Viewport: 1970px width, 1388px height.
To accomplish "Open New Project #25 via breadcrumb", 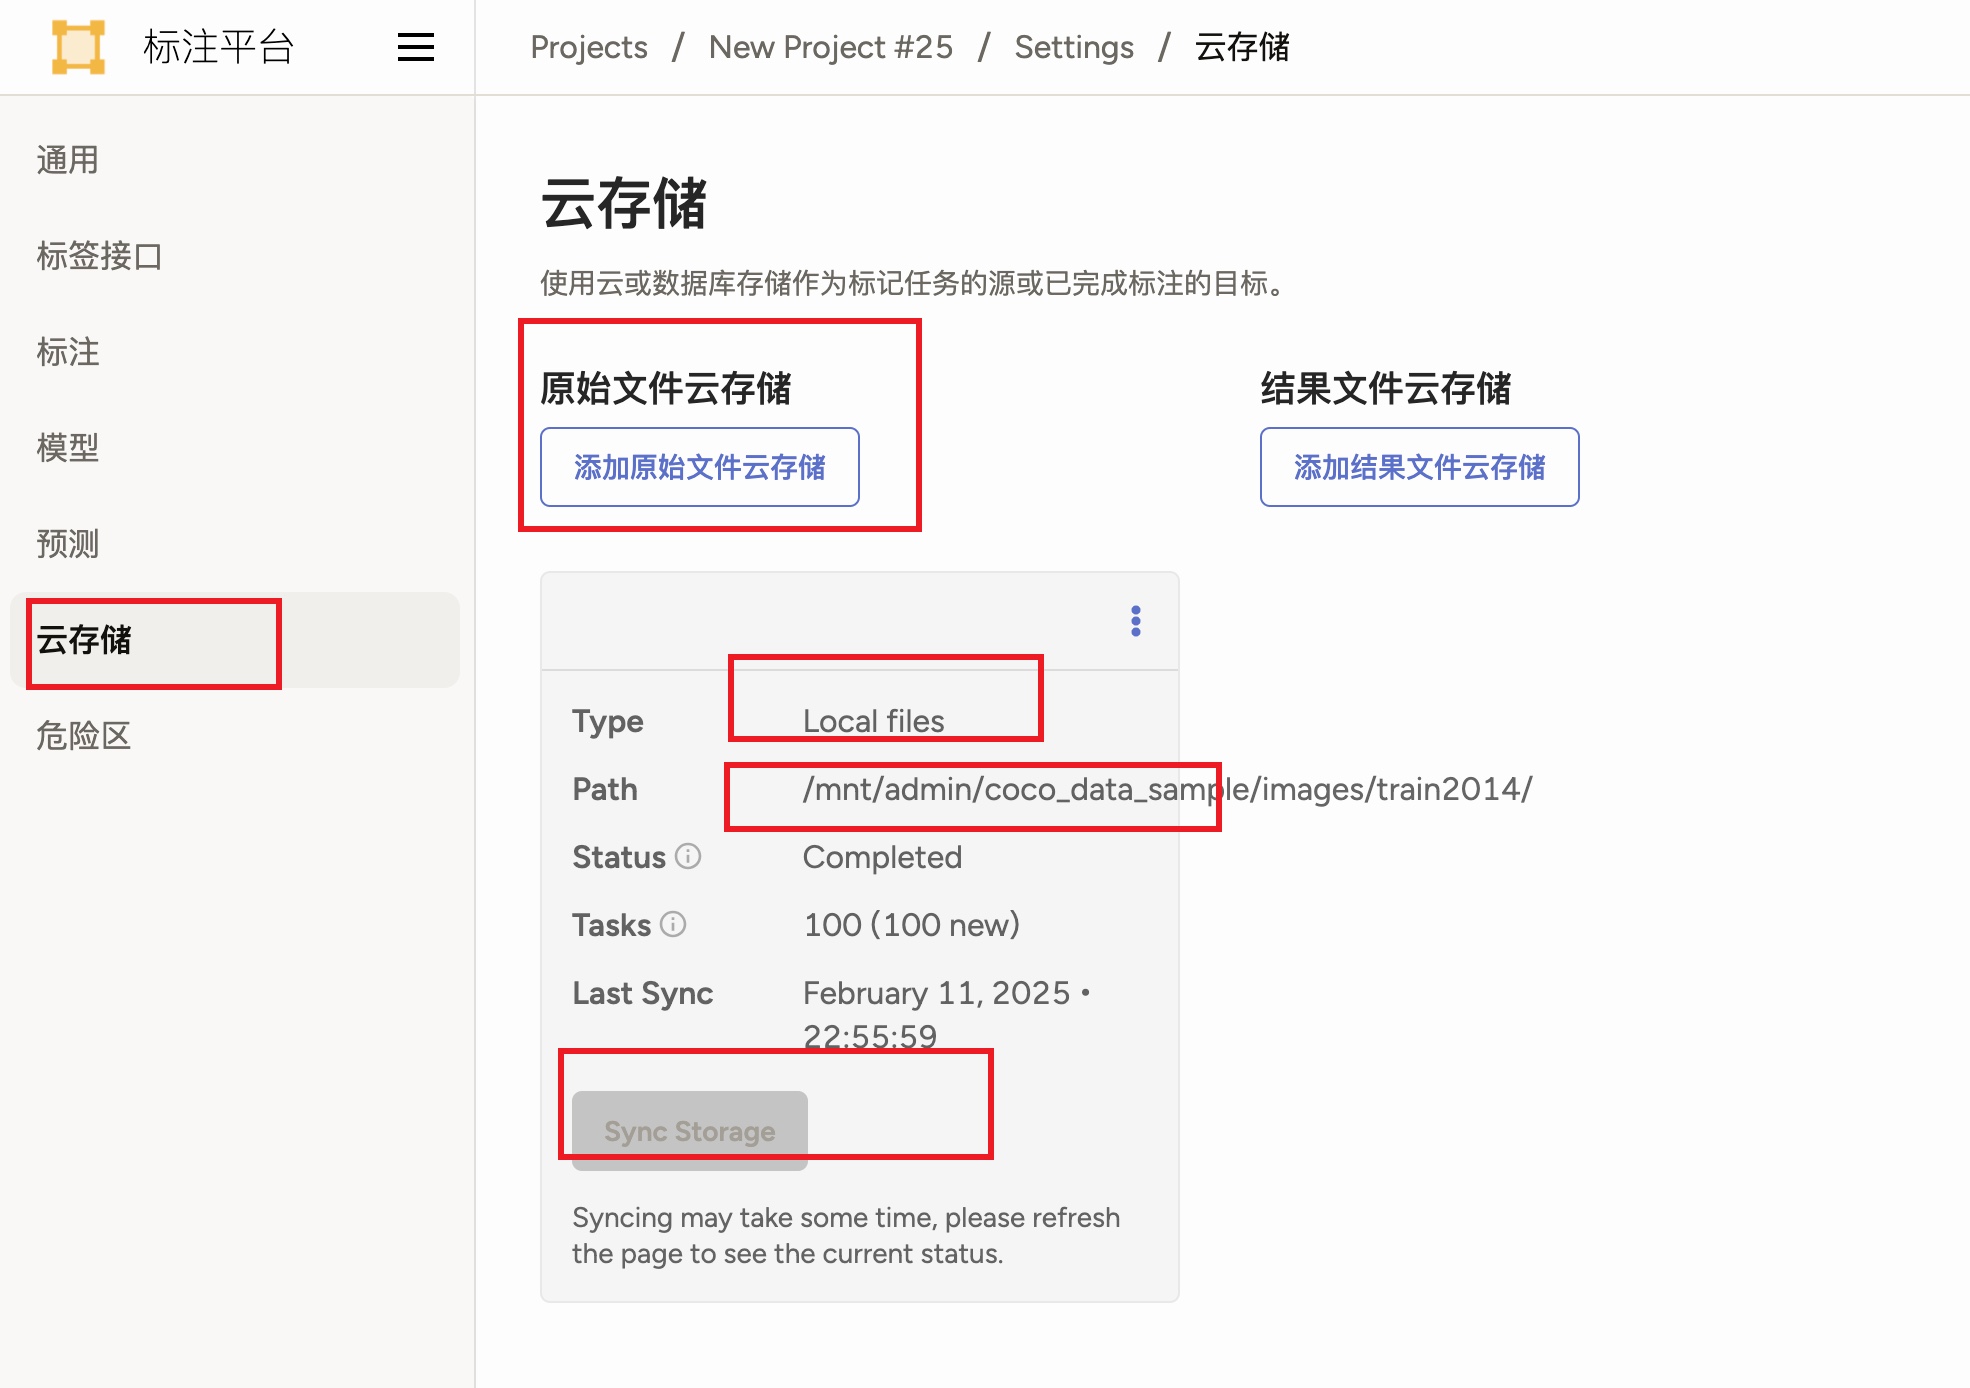I will point(830,46).
